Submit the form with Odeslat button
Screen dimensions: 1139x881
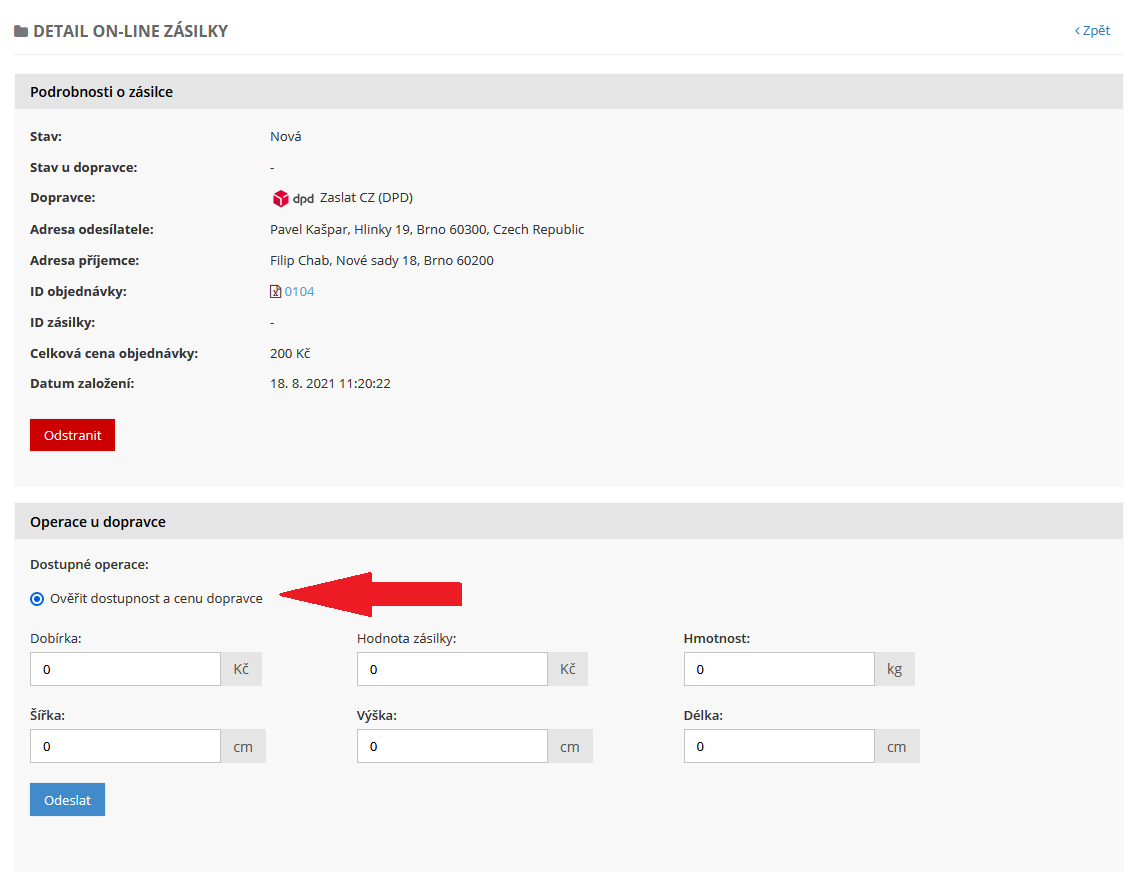pyautogui.click(x=67, y=800)
